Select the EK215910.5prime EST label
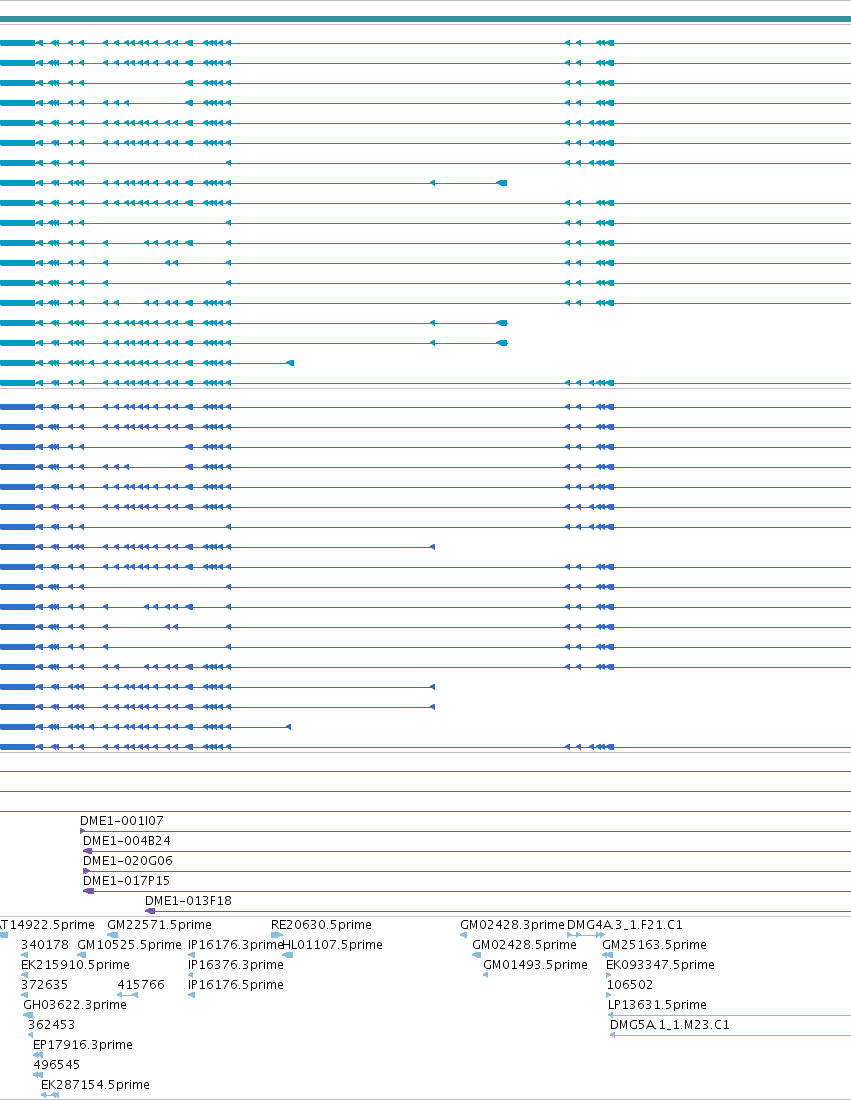The width and height of the screenshot is (851, 1100). (x=75, y=965)
